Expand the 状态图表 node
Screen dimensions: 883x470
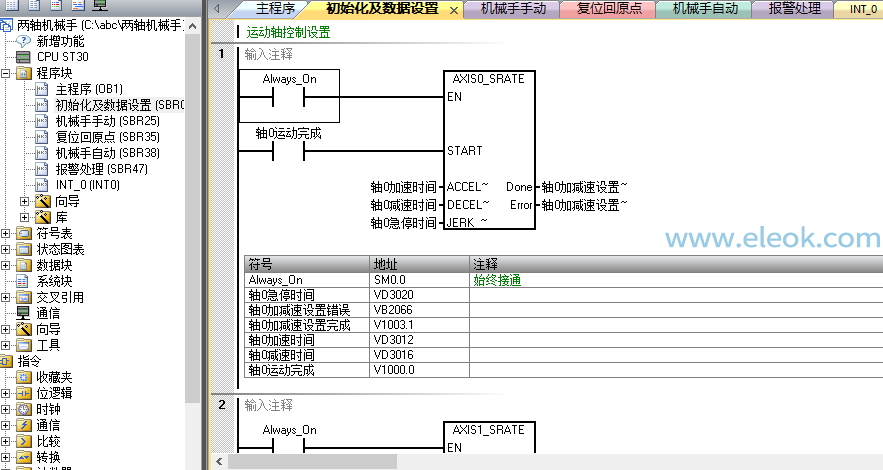6,249
